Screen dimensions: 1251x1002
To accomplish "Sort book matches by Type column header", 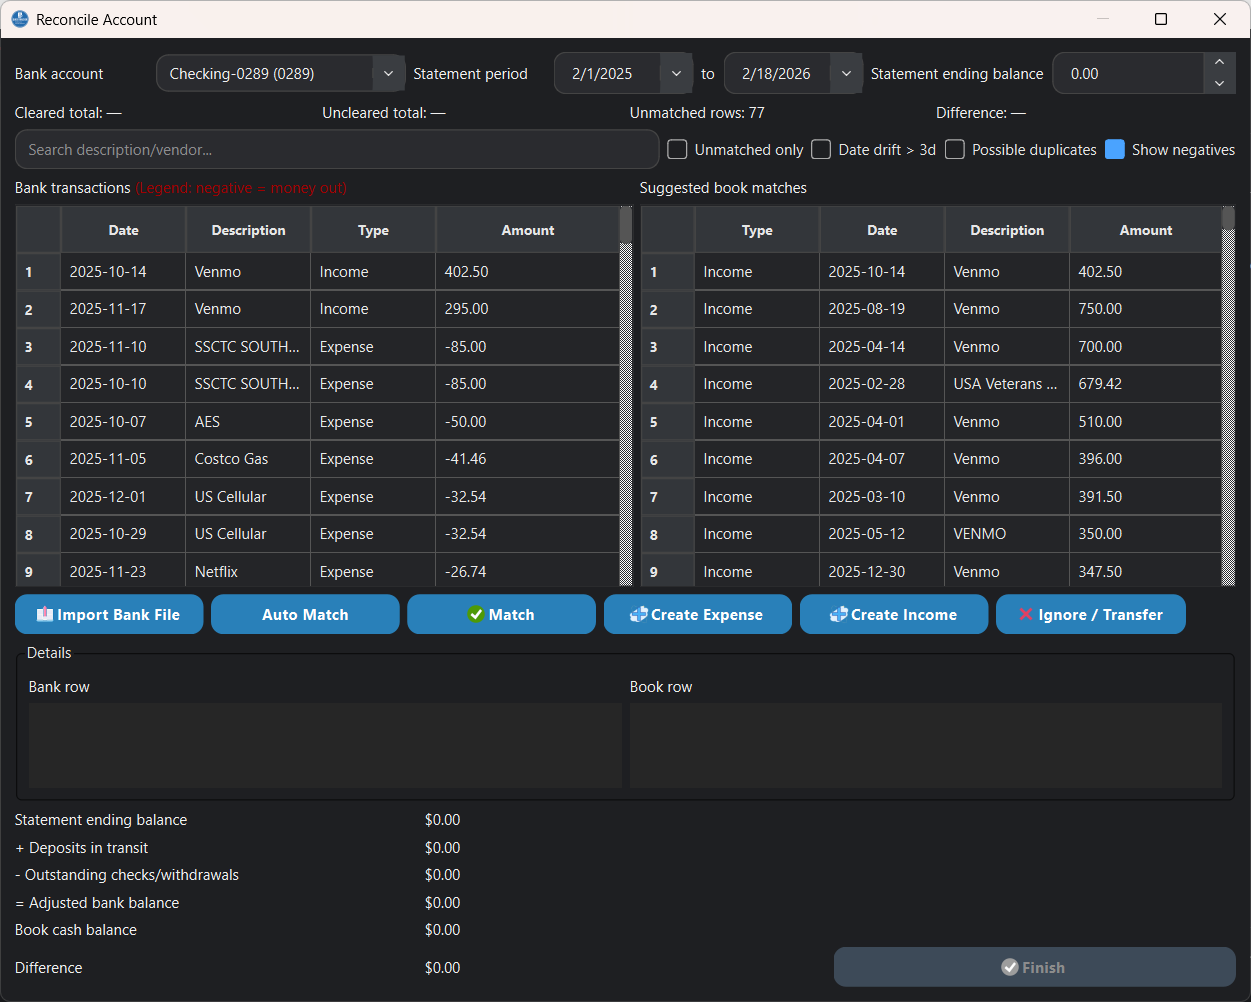I will point(757,230).
